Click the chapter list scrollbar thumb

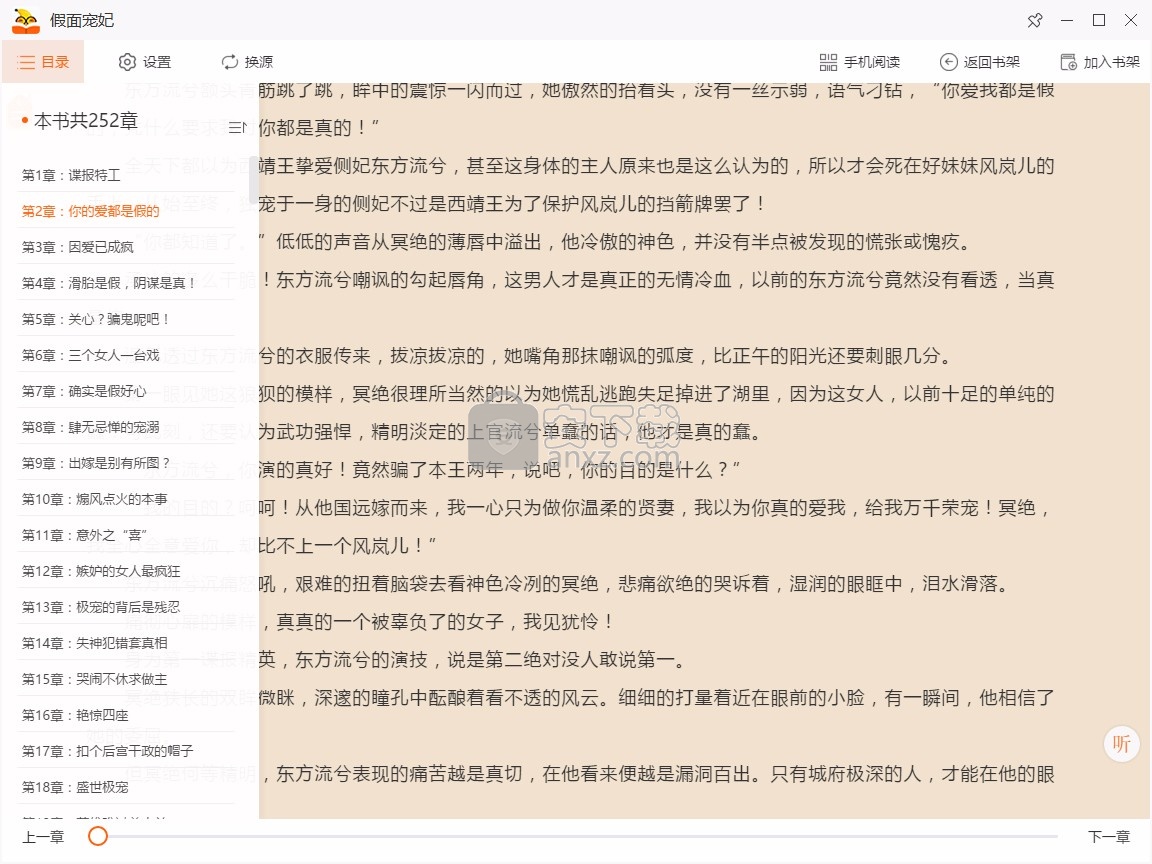(x=253, y=179)
